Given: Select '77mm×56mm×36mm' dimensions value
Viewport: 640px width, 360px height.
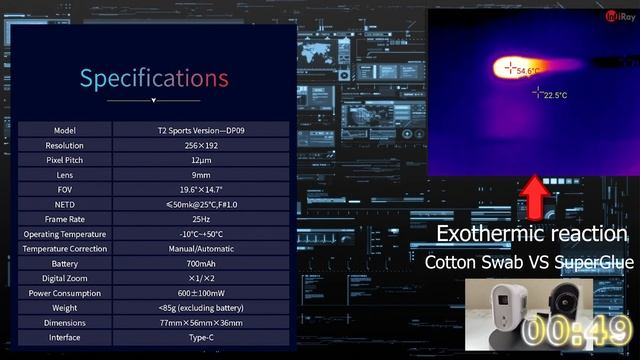Looking at the screenshot, I should coord(201,323).
